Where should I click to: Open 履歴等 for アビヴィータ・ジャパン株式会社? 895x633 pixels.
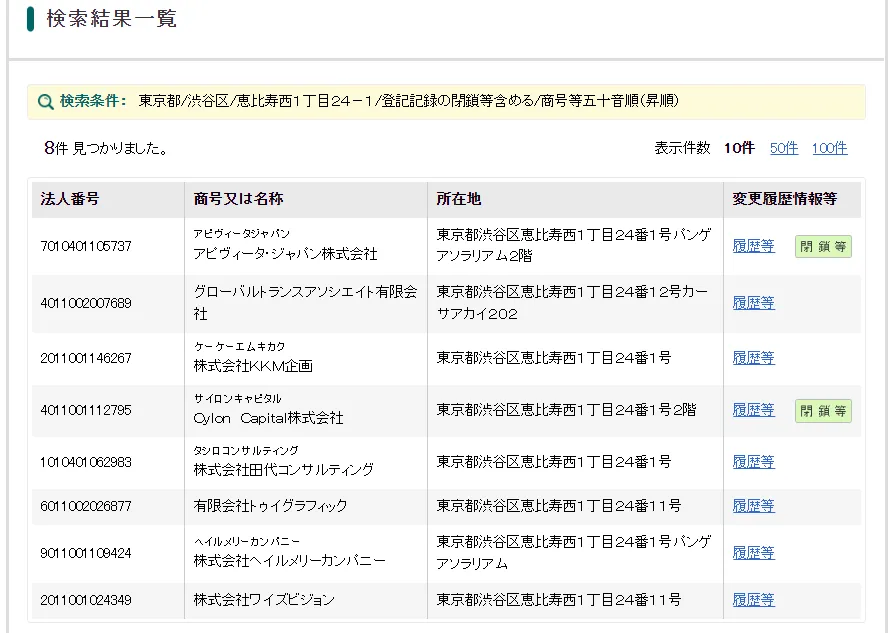pyautogui.click(x=753, y=246)
